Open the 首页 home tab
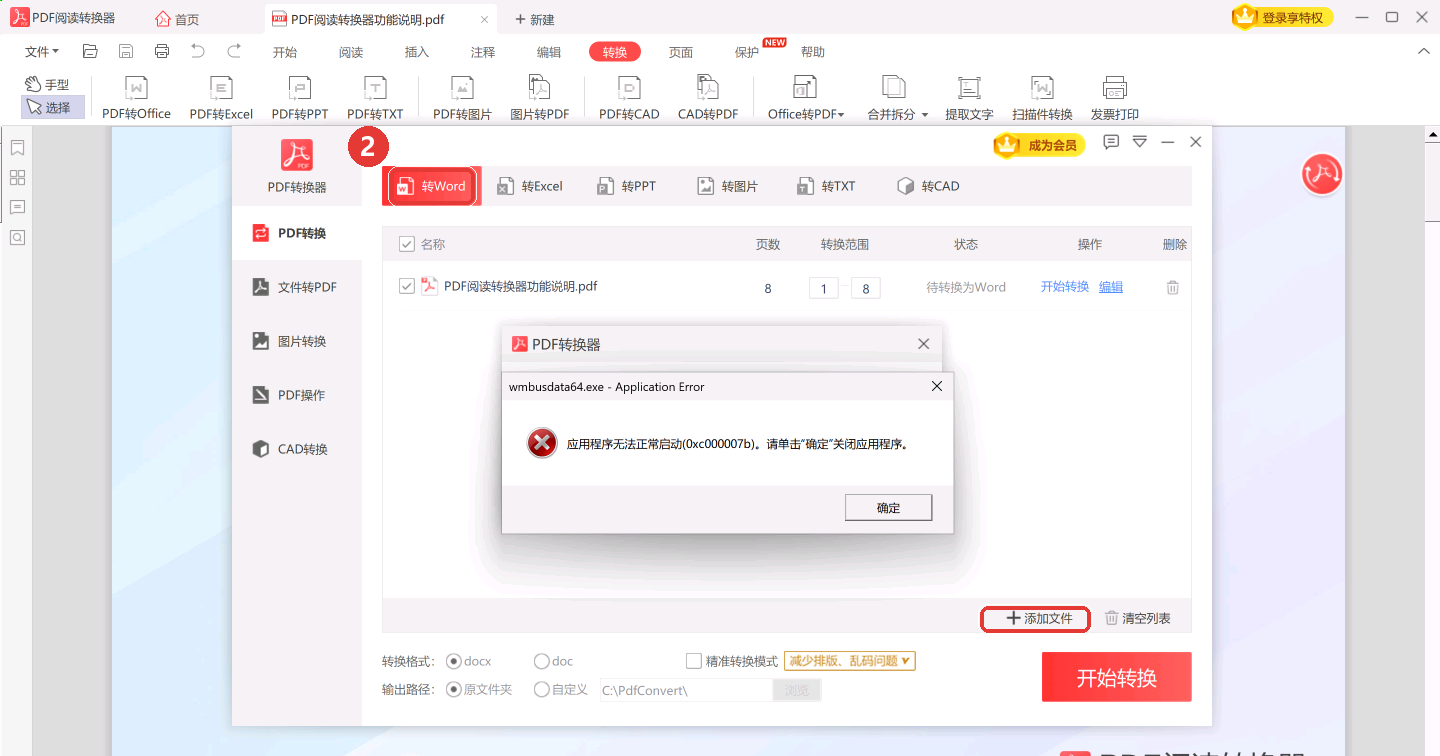Screen dimensions: 1440x756 (x=178, y=19)
